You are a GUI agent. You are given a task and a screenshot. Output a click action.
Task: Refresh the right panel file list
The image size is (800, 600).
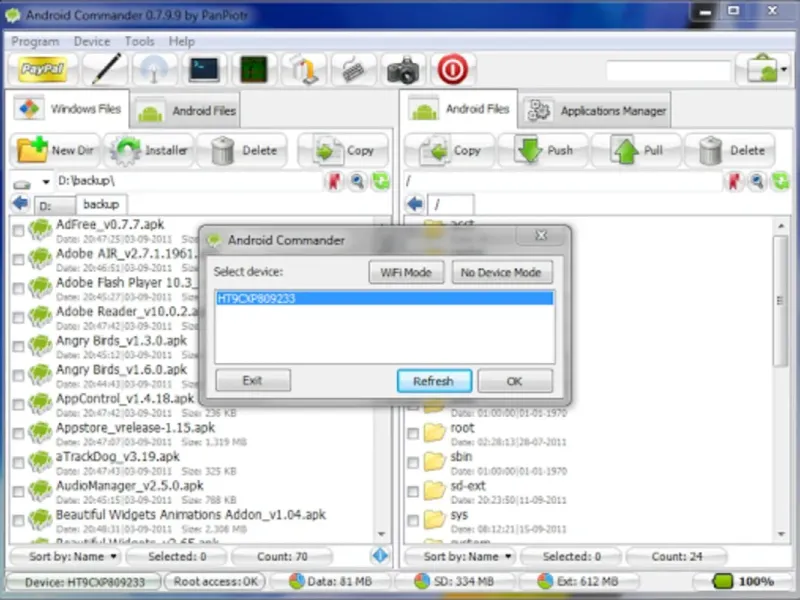pos(781,181)
